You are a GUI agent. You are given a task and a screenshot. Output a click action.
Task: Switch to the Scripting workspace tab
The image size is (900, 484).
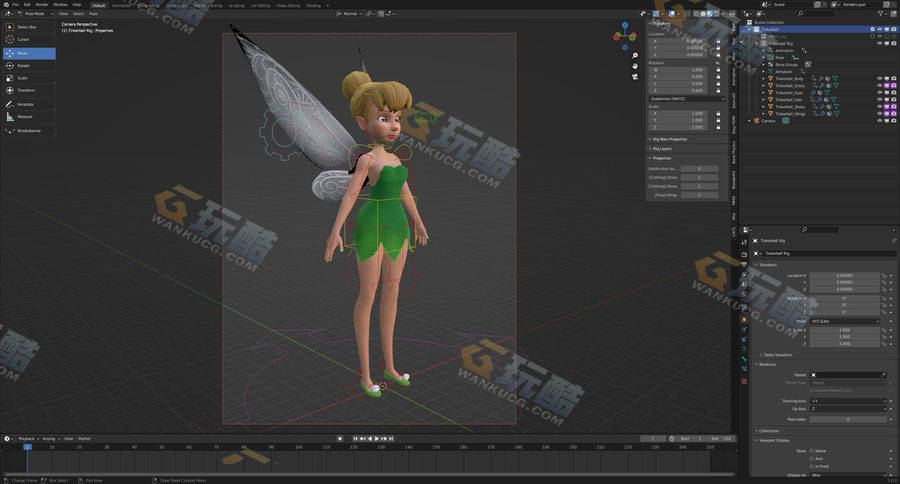click(236, 5)
